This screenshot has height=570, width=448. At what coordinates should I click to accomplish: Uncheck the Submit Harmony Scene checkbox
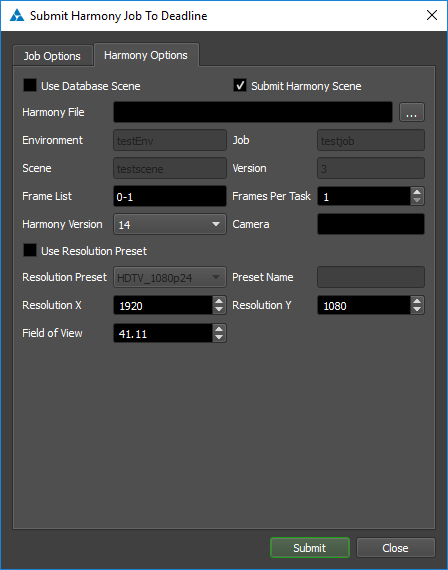point(240,85)
